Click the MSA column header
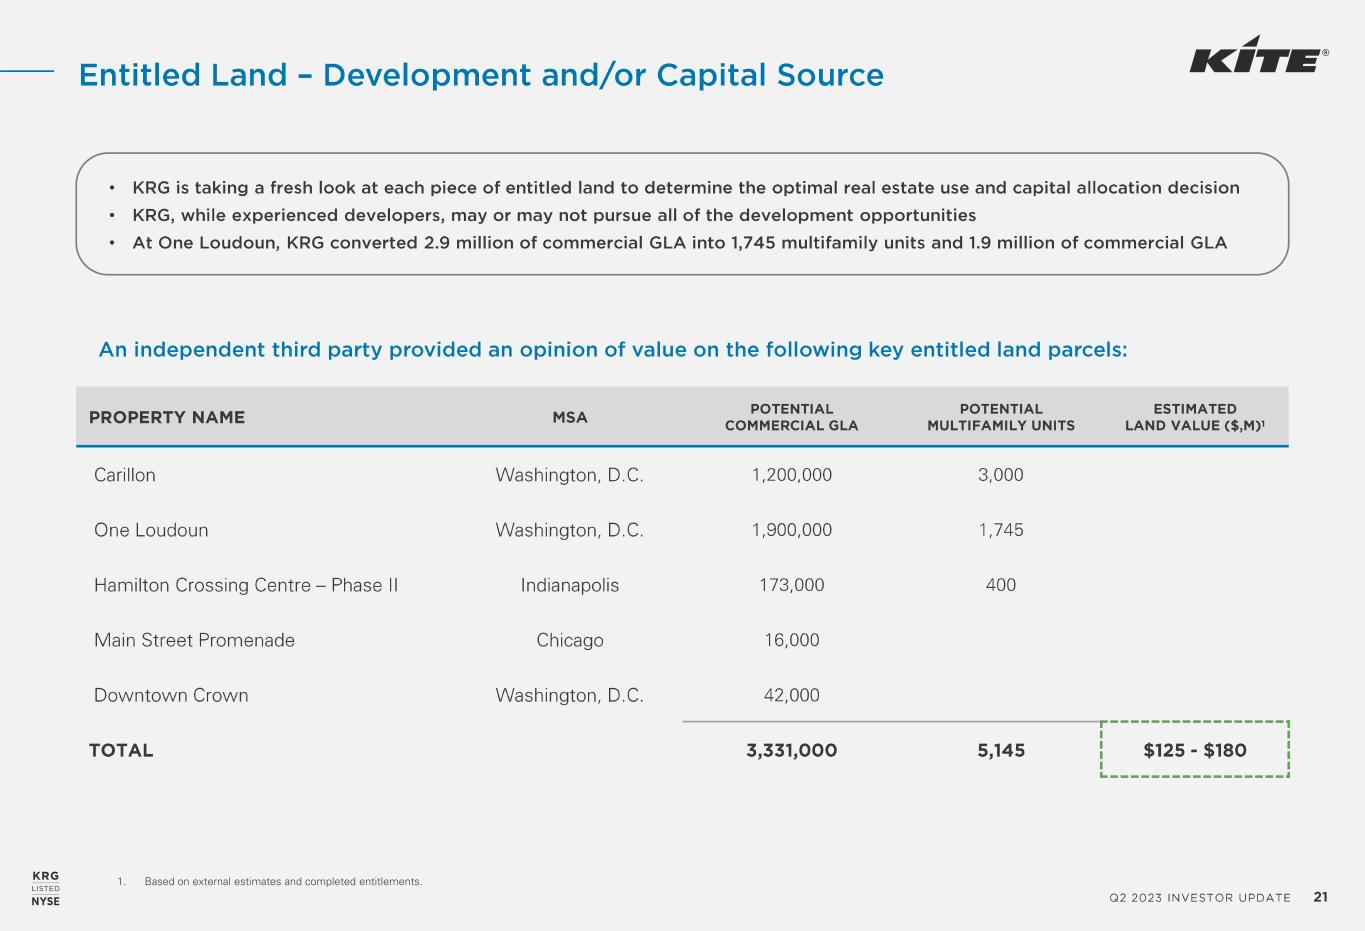This screenshot has width=1365, height=931. coord(570,417)
